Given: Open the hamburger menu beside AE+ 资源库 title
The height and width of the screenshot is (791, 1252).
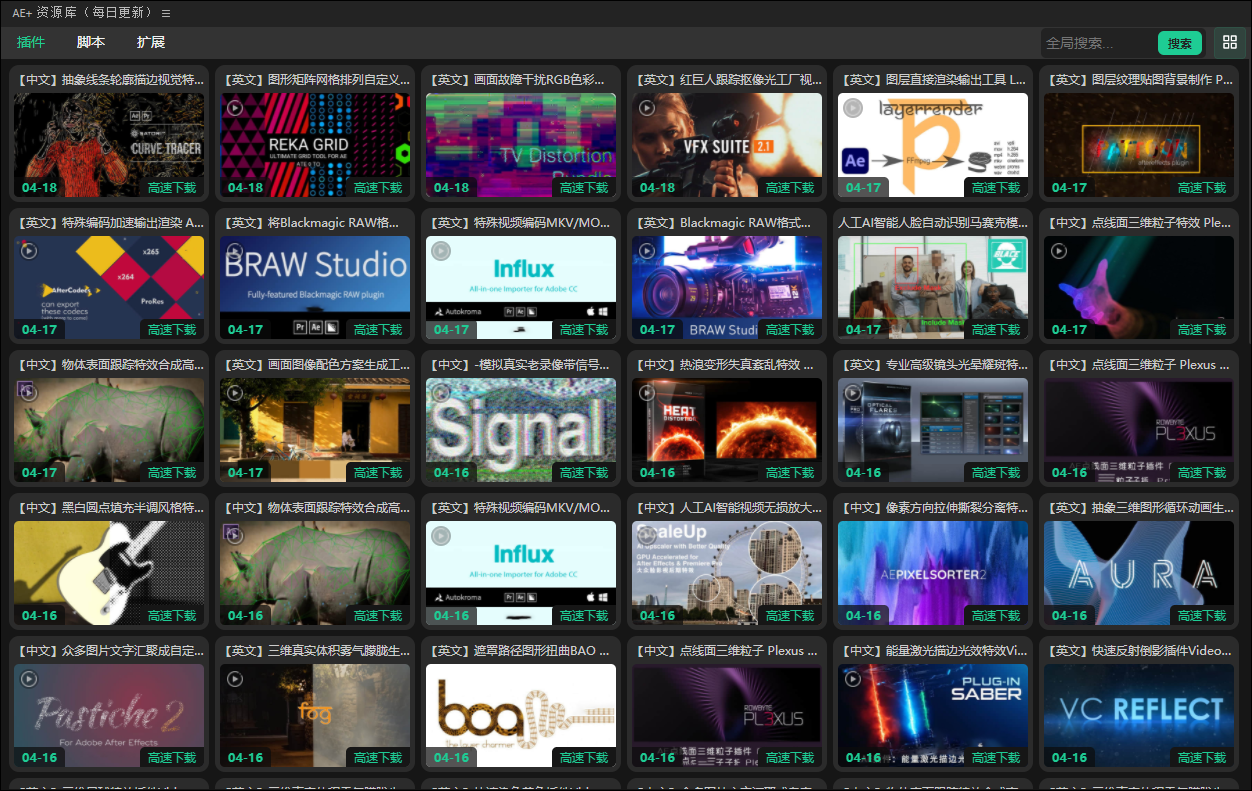Looking at the screenshot, I should (x=166, y=13).
